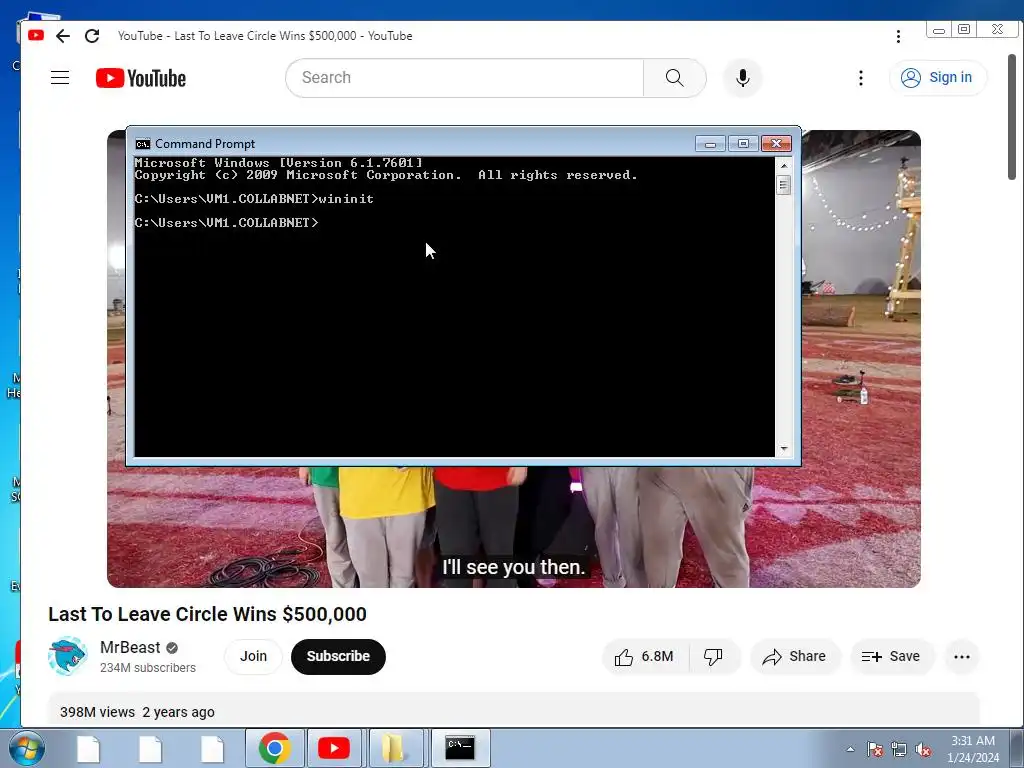Click the magnifier search button
This screenshot has width=1024, height=768.
pyautogui.click(x=675, y=78)
